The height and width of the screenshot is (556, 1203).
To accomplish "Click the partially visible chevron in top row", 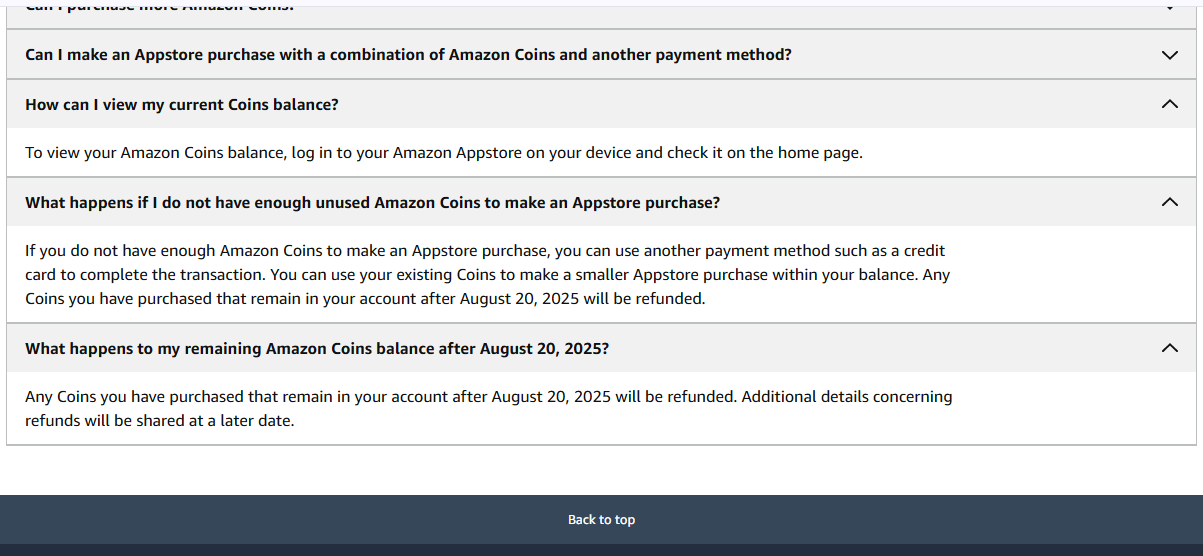I will click(x=1170, y=7).
